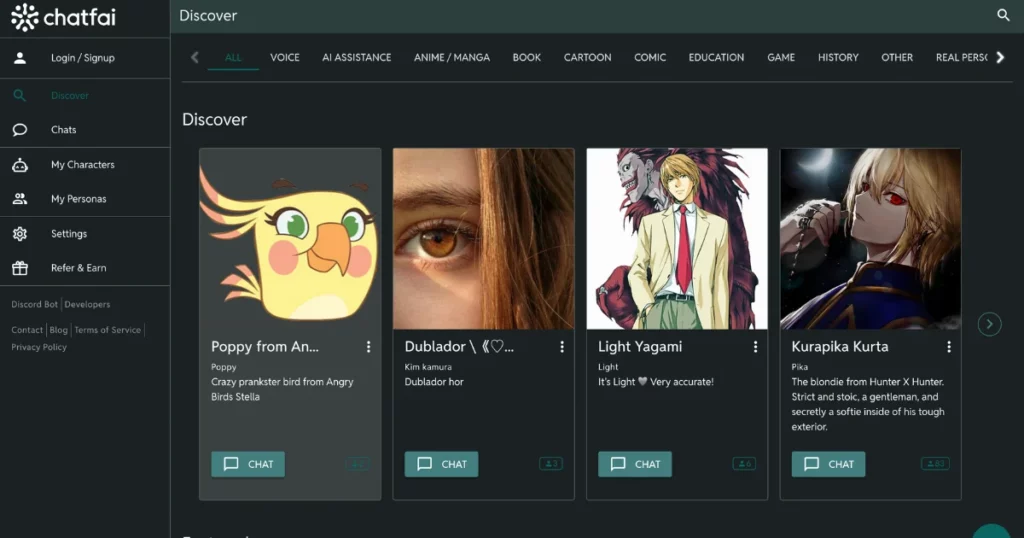Open the Terms of Service link
This screenshot has width=1024, height=538.
pos(108,330)
